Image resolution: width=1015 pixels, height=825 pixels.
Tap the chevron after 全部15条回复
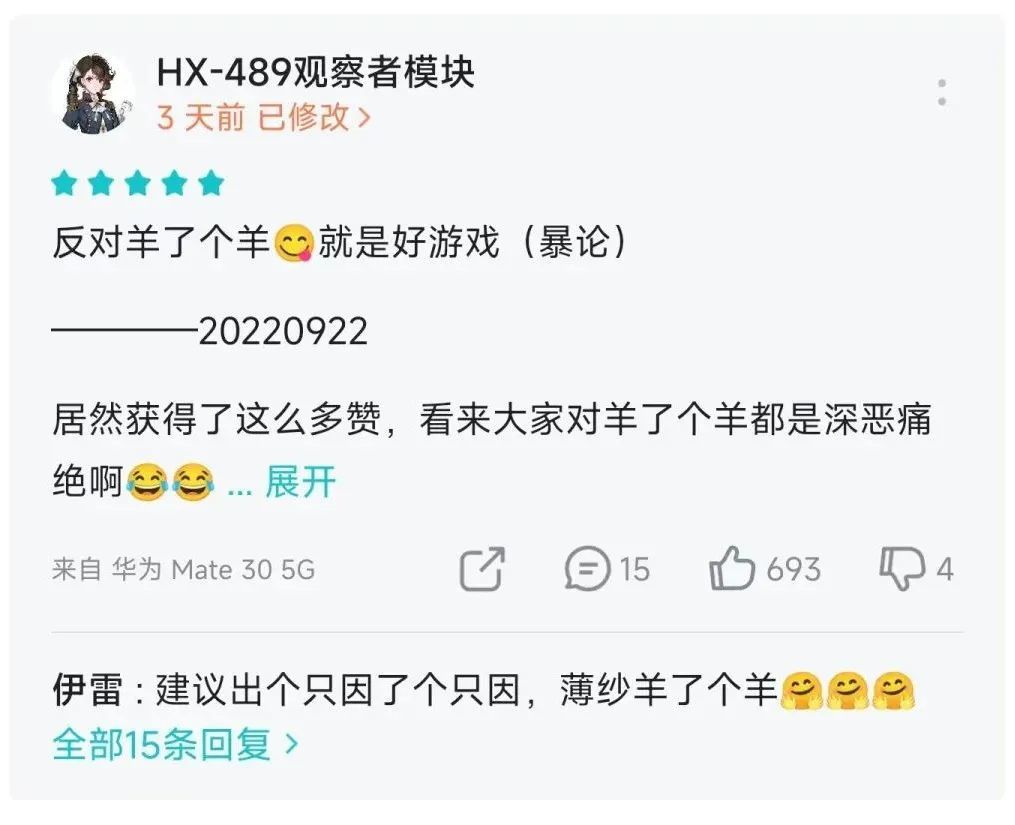(292, 745)
